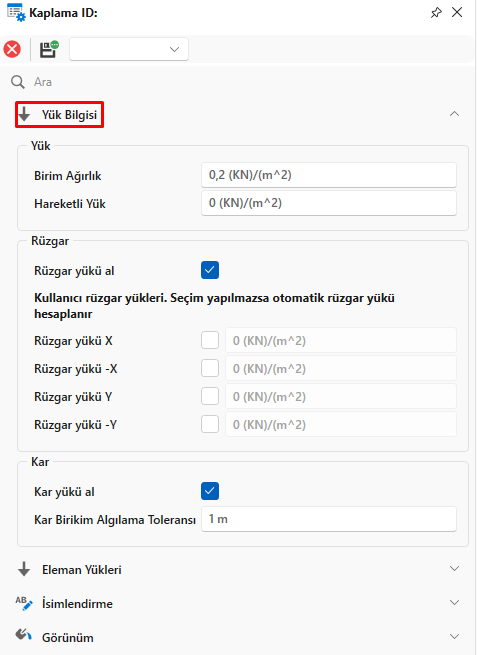The height and width of the screenshot is (655, 477).
Task: Pin the Kaplama panel with pushpin icon
Action: [436, 13]
